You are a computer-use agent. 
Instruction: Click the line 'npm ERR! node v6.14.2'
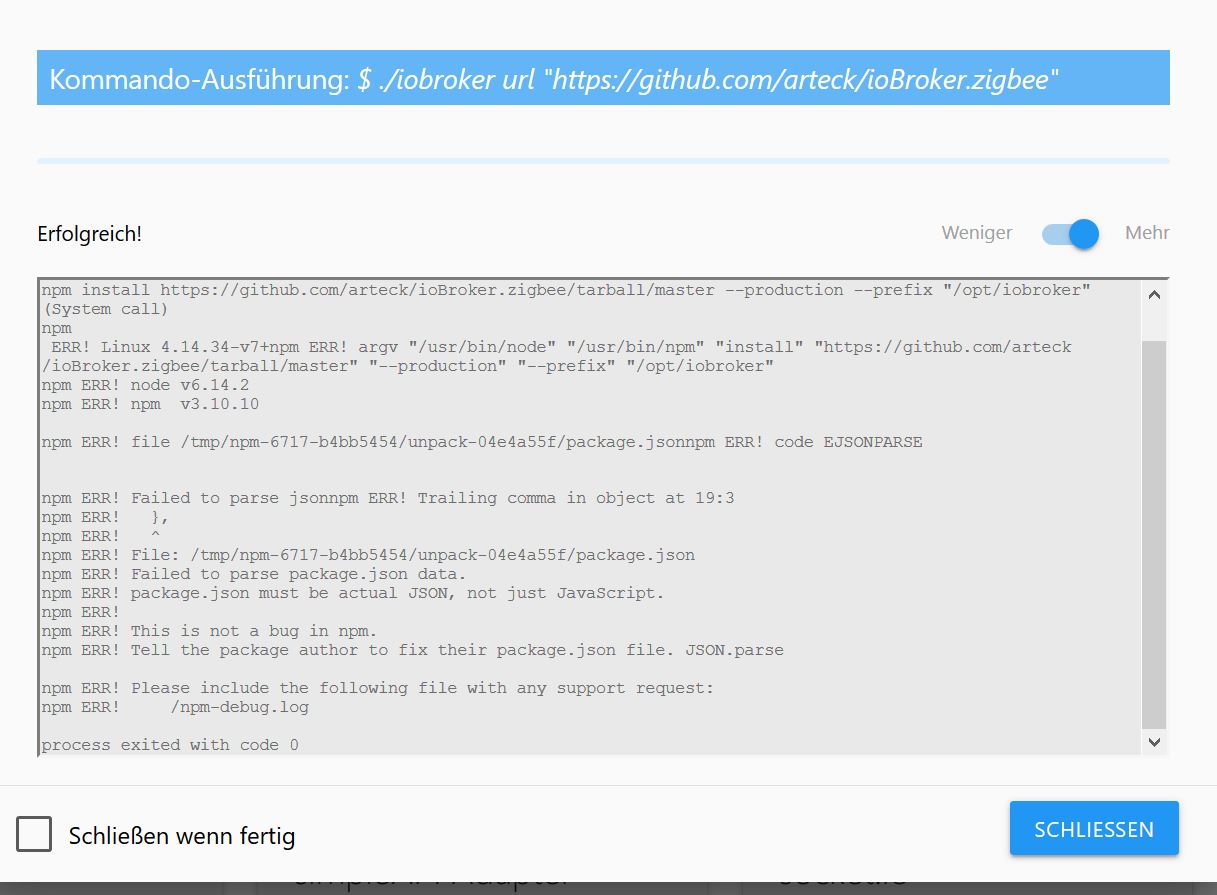point(145,385)
